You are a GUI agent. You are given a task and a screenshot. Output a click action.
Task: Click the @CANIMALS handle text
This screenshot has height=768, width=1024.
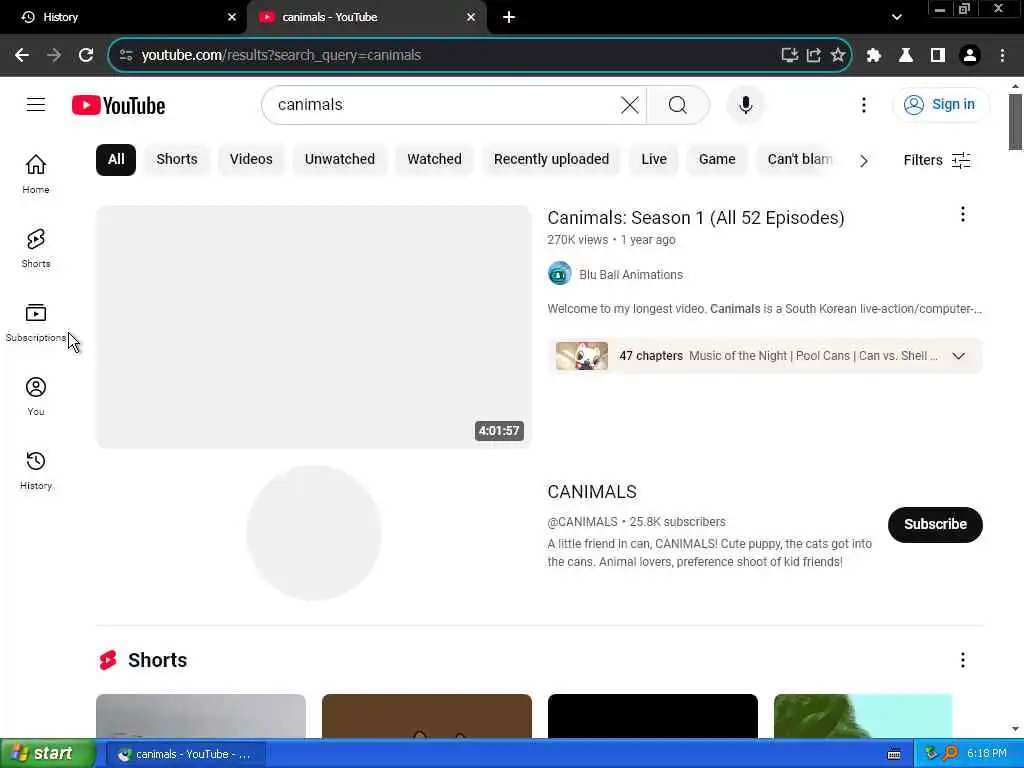coord(583,522)
